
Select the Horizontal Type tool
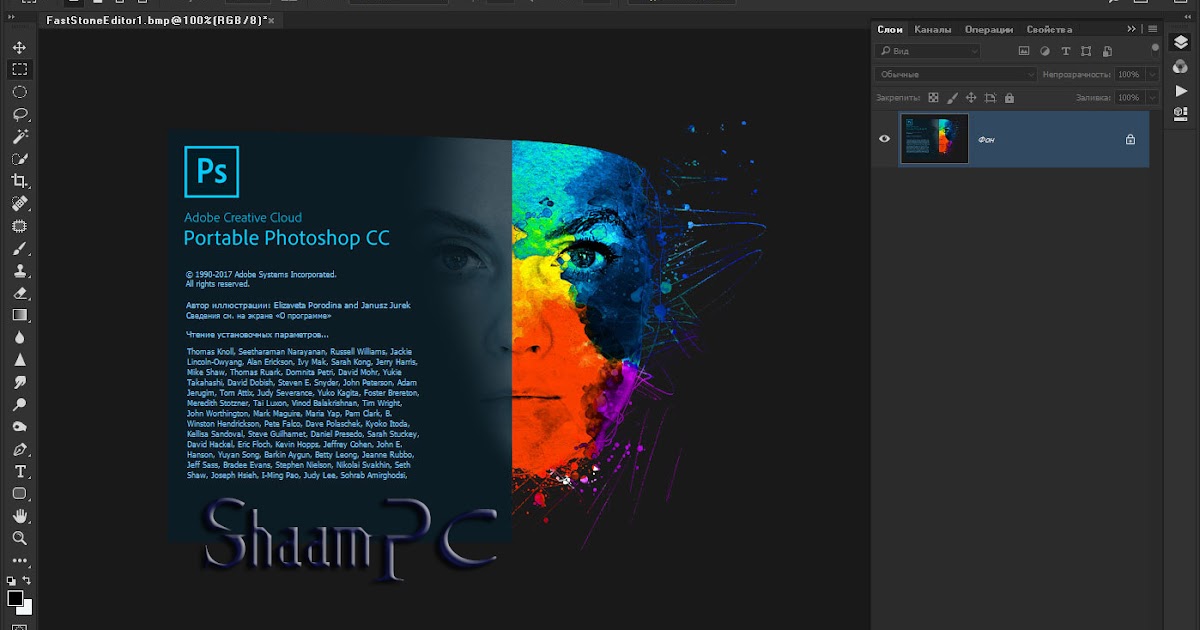click(x=19, y=472)
